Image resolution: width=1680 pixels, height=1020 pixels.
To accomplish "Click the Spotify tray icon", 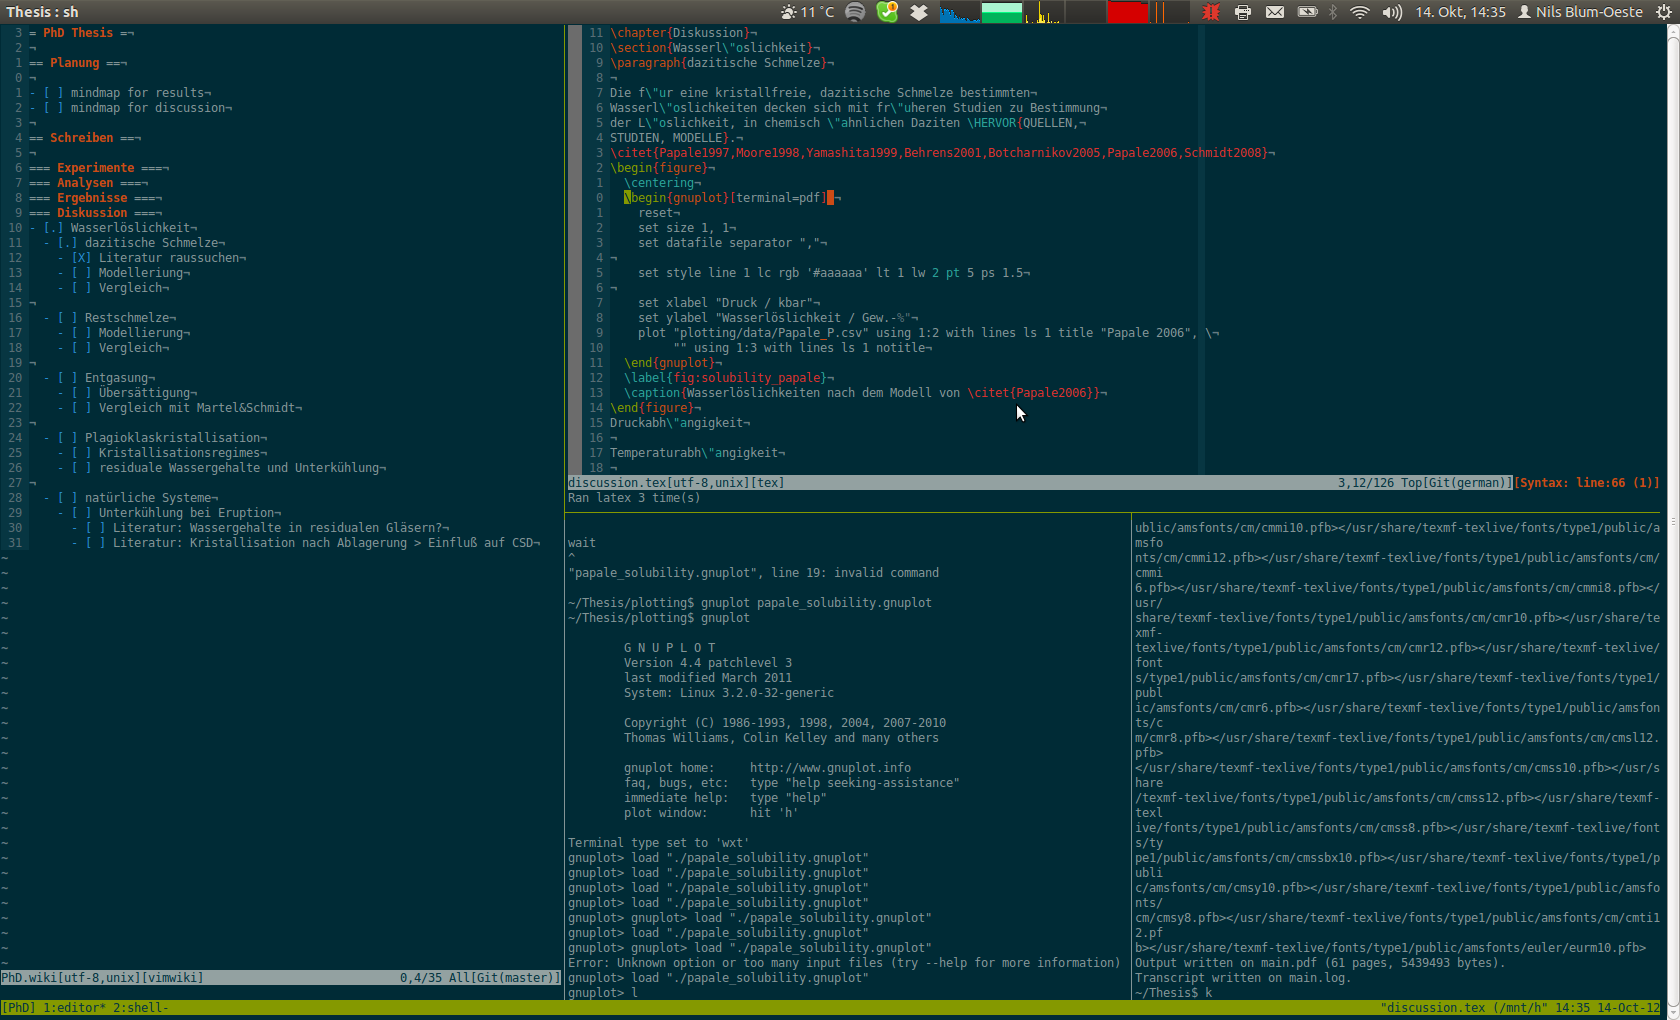I will [855, 12].
